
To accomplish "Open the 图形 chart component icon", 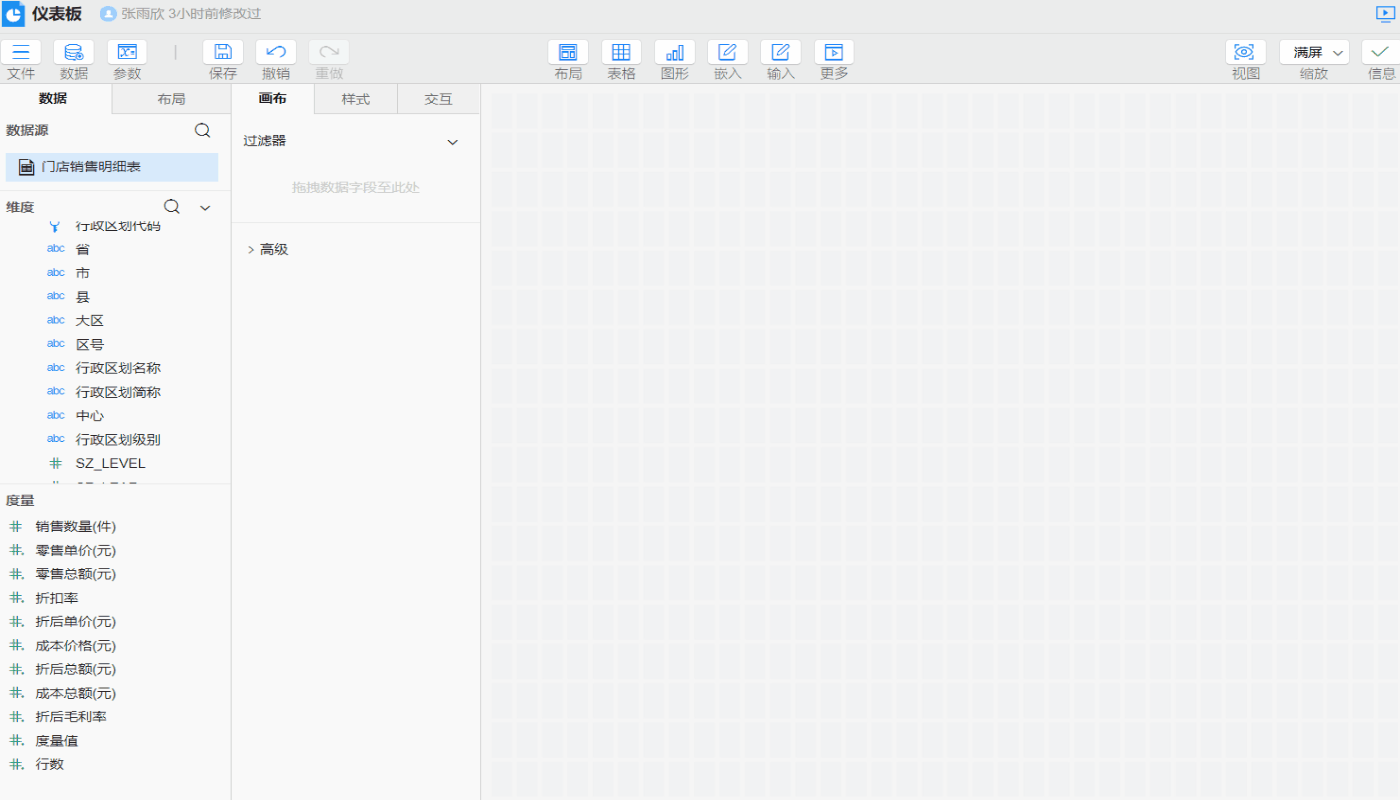I will (675, 53).
